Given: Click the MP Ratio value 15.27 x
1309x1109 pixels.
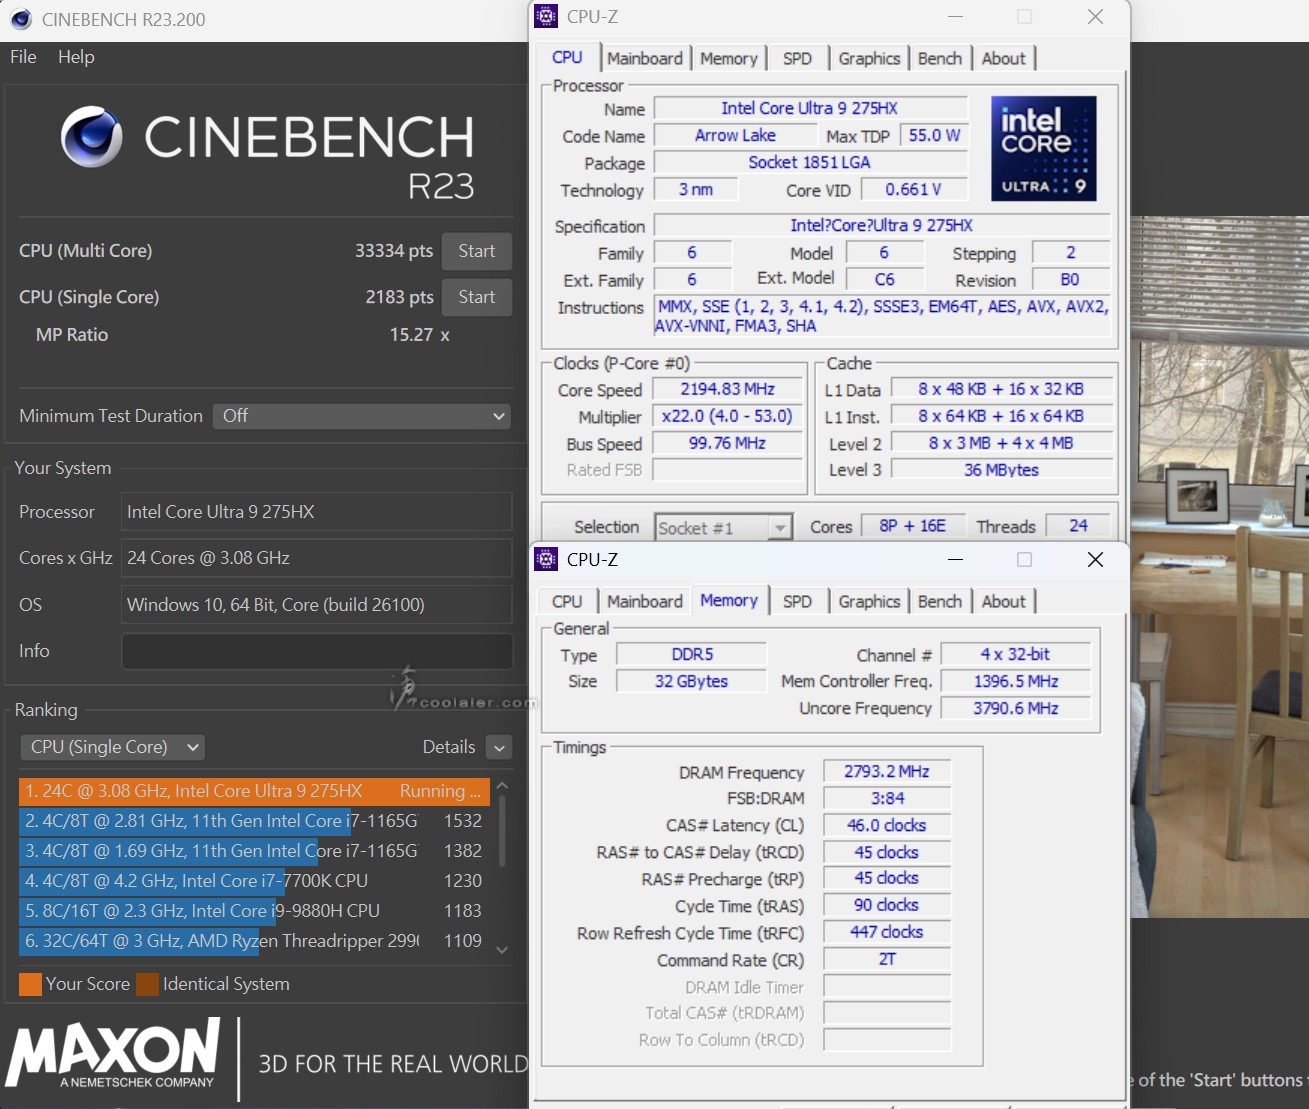Looking at the screenshot, I should click(419, 335).
